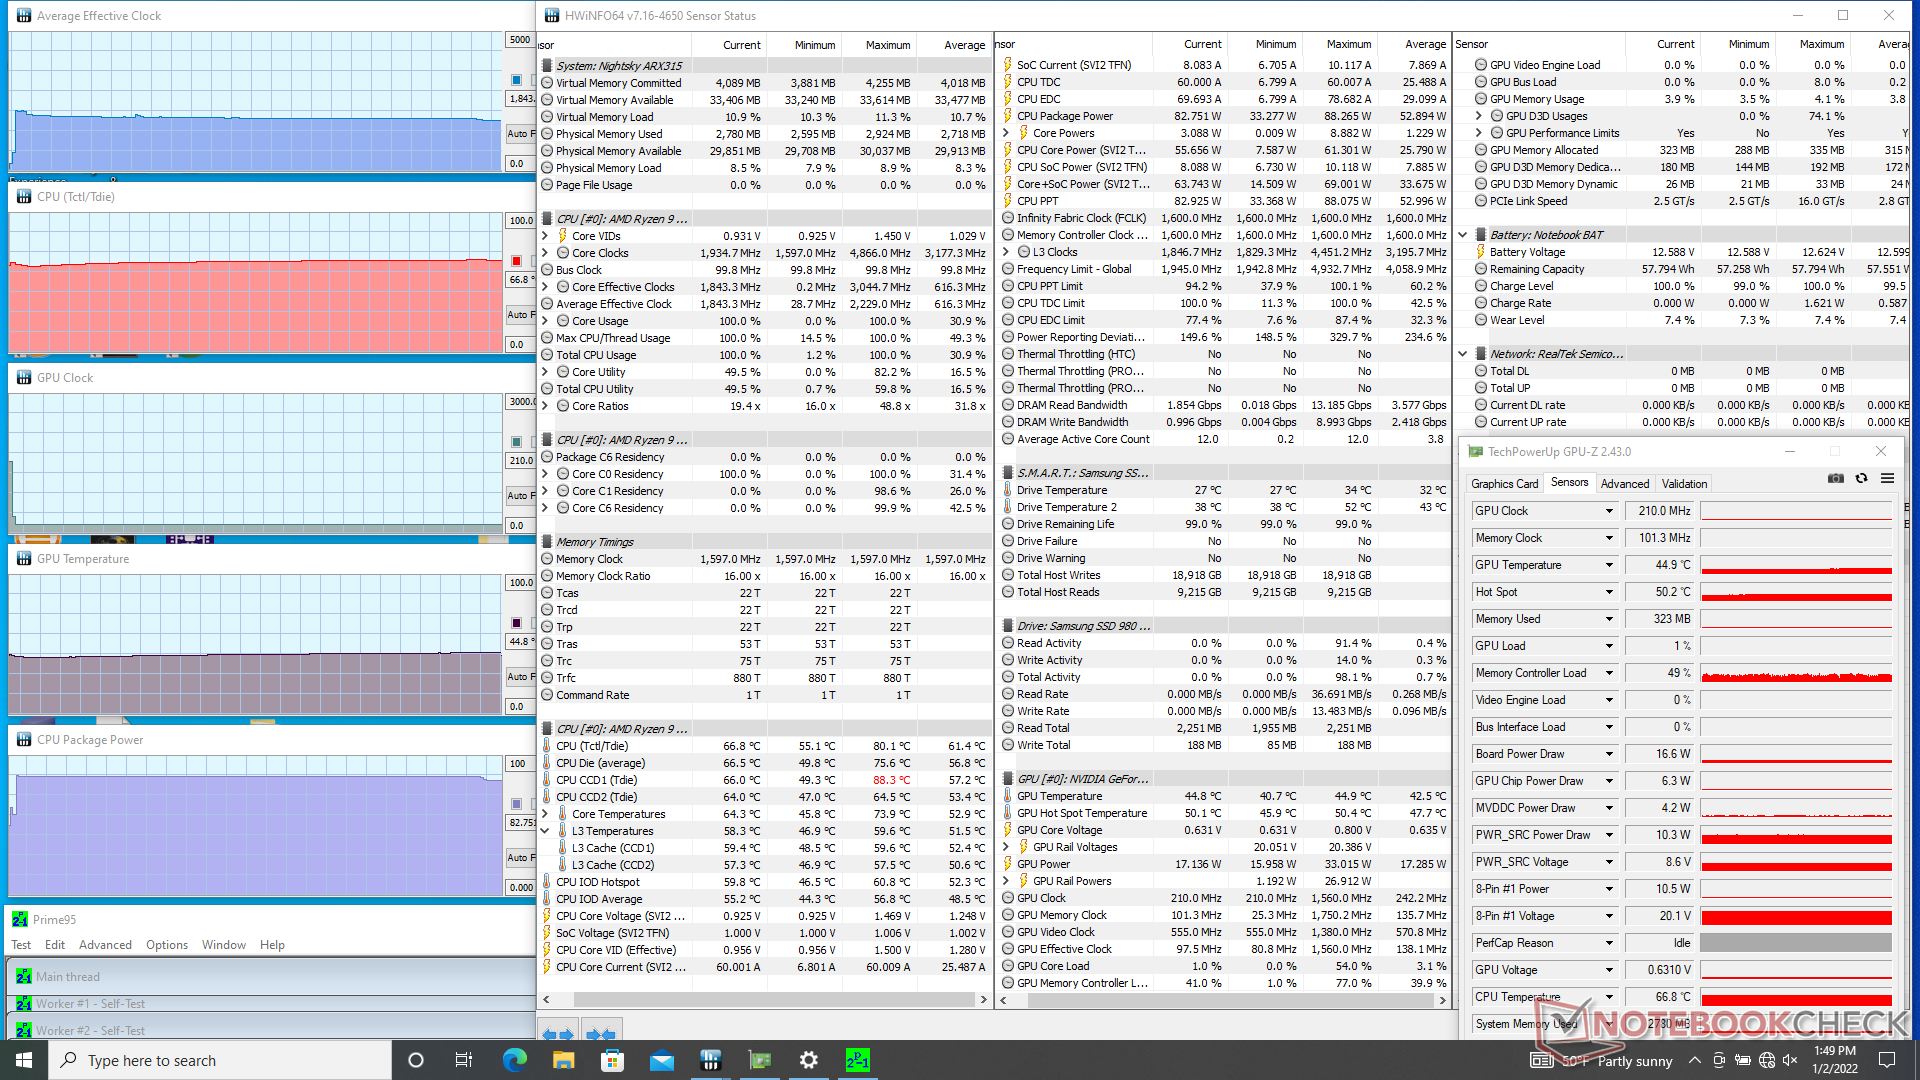Click Auto Fit on the GPU Clock graph

tap(519, 496)
